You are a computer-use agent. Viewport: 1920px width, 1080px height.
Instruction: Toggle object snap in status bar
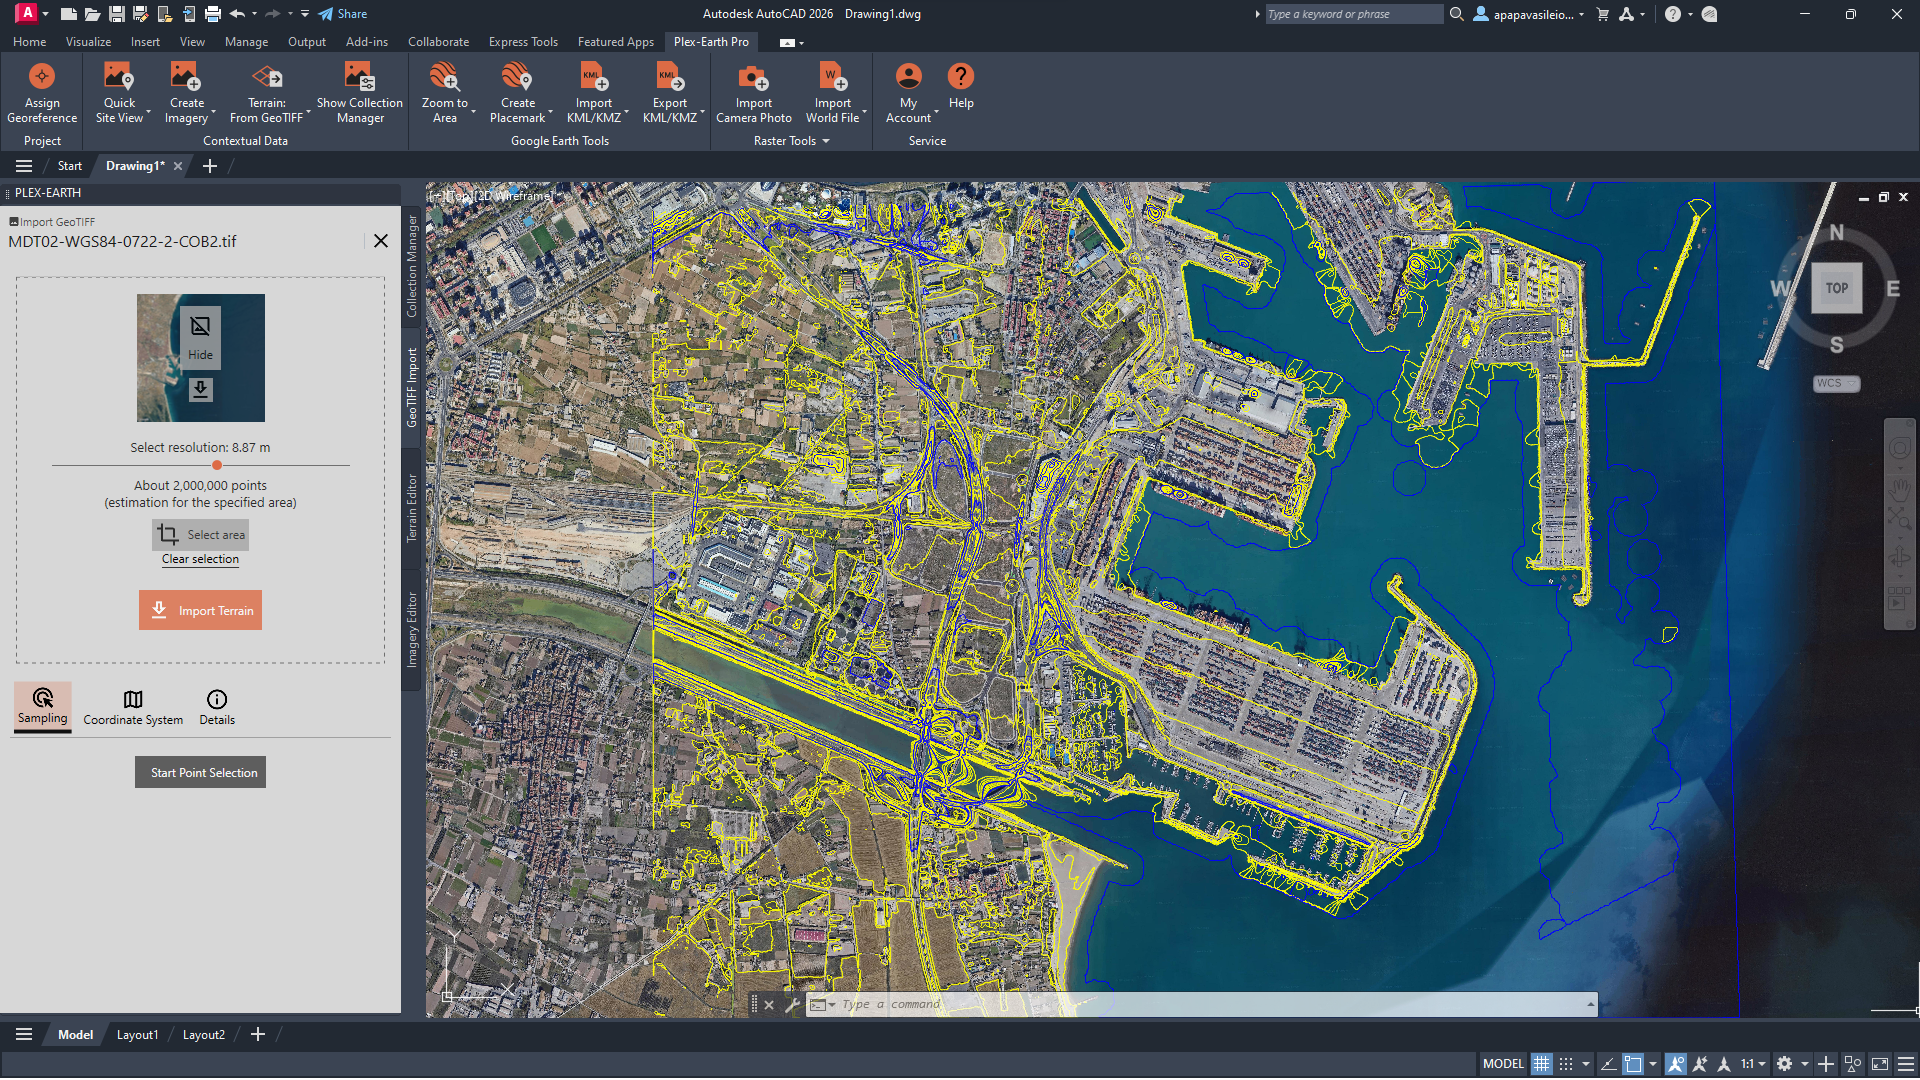coord(1633,1064)
